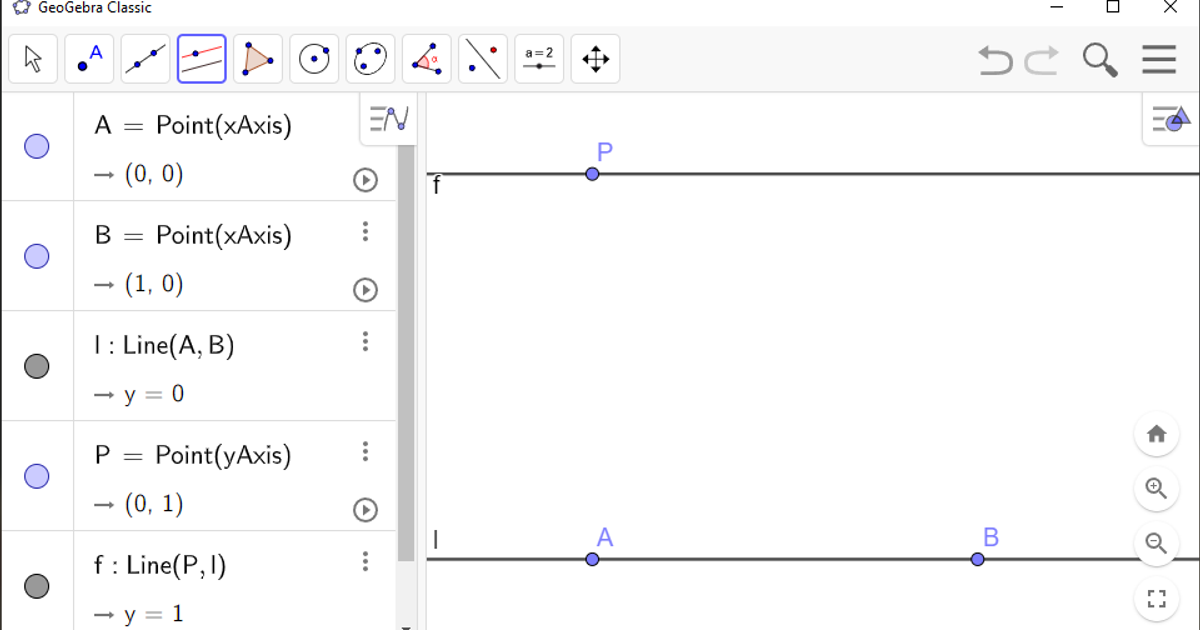Image resolution: width=1200 pixels, height=630 pixels.
Task: Undo the last action
Action: pyautogui.click(x=995, y=60)
